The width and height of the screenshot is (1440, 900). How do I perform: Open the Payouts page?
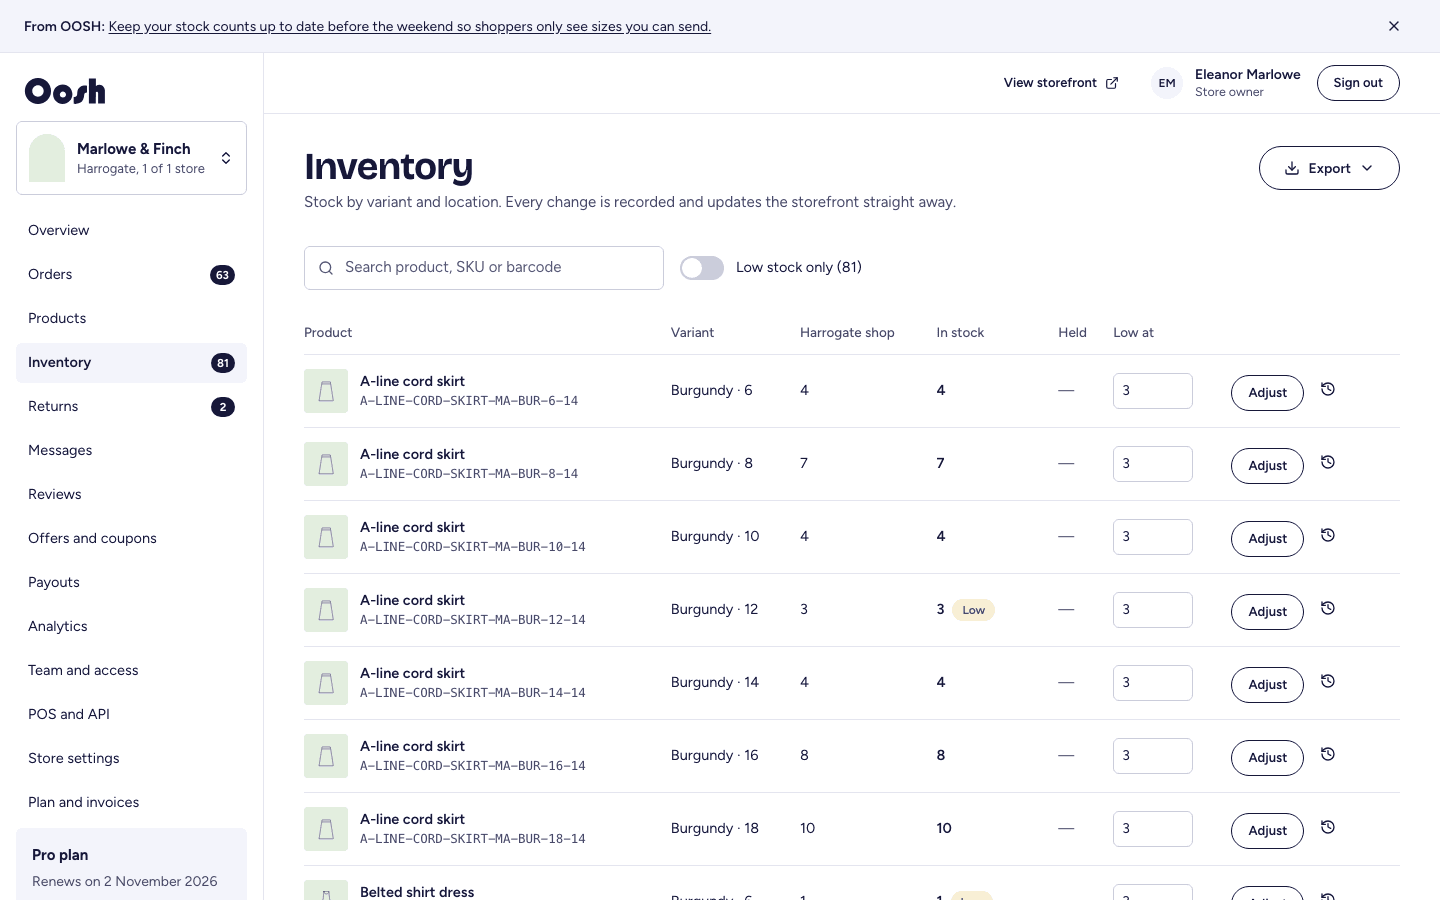(131, 582)
